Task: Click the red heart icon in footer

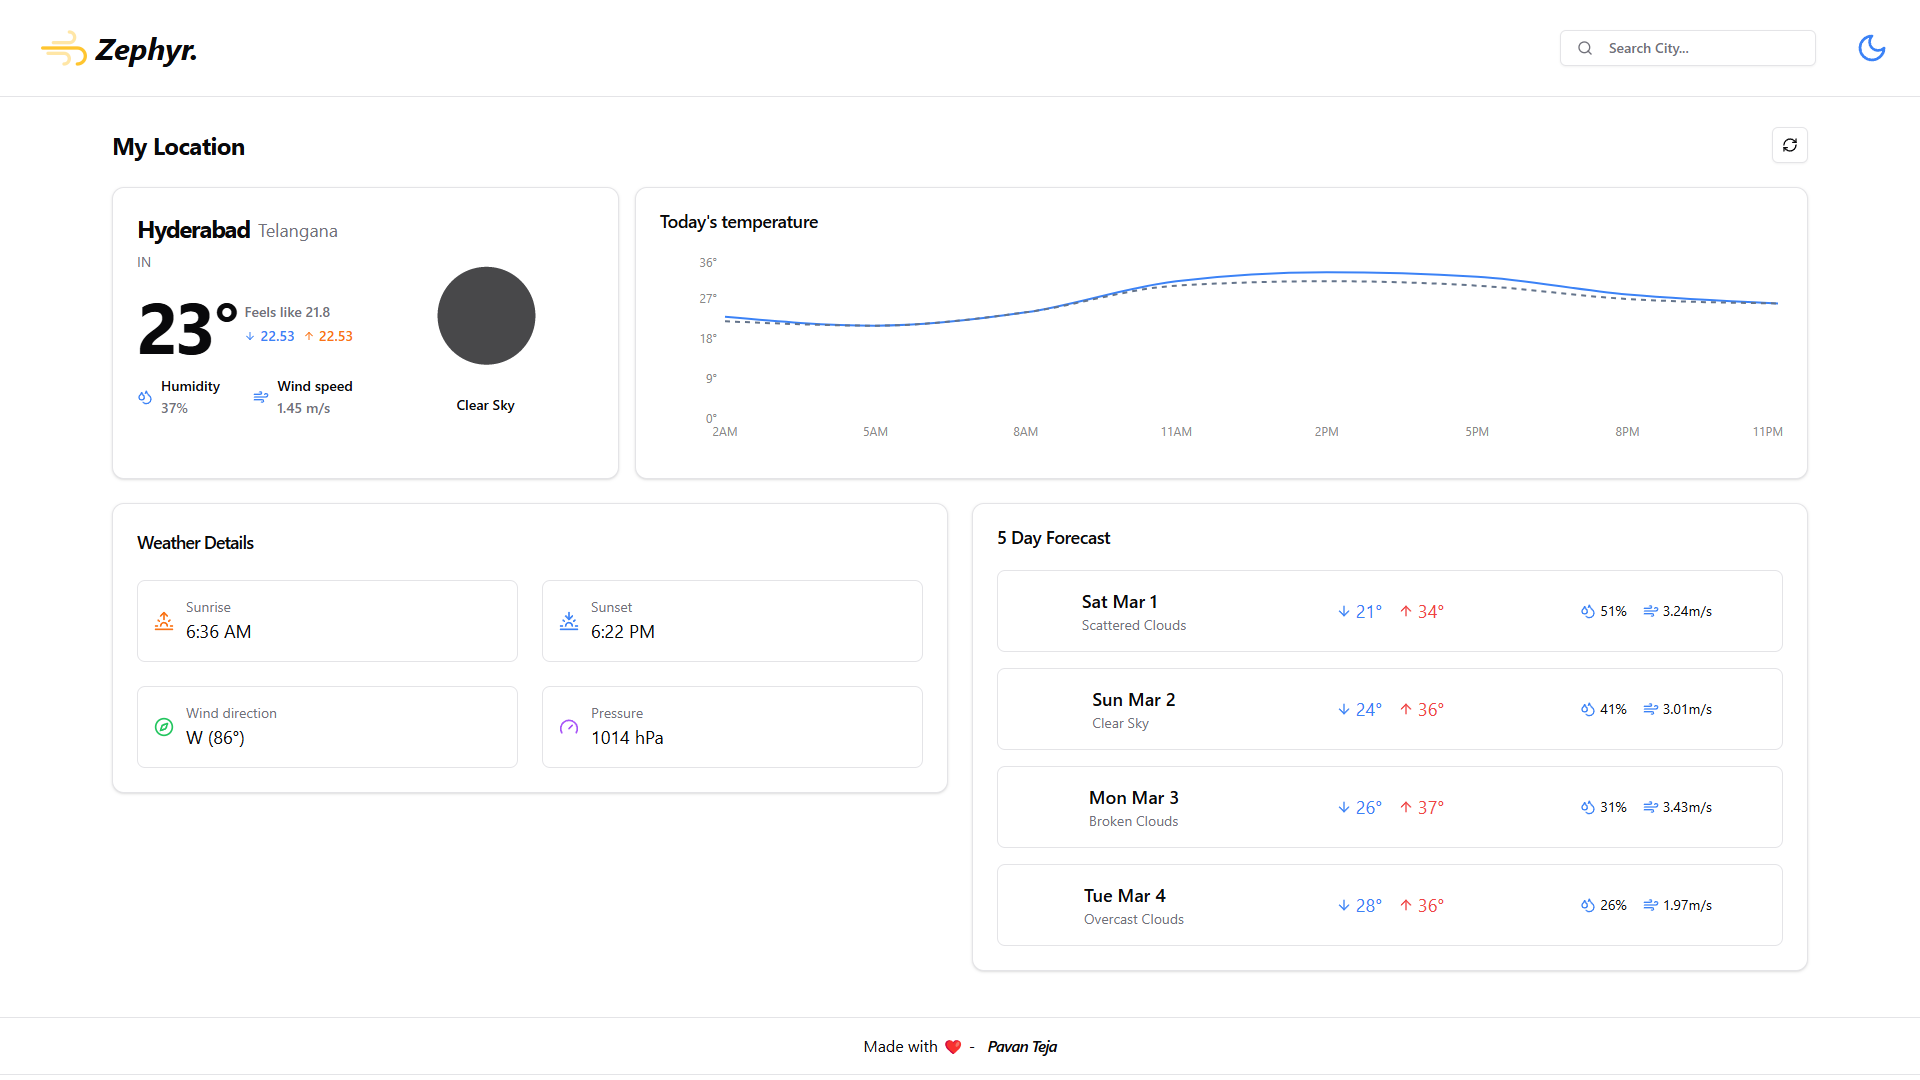Action: pos(952,1047)
